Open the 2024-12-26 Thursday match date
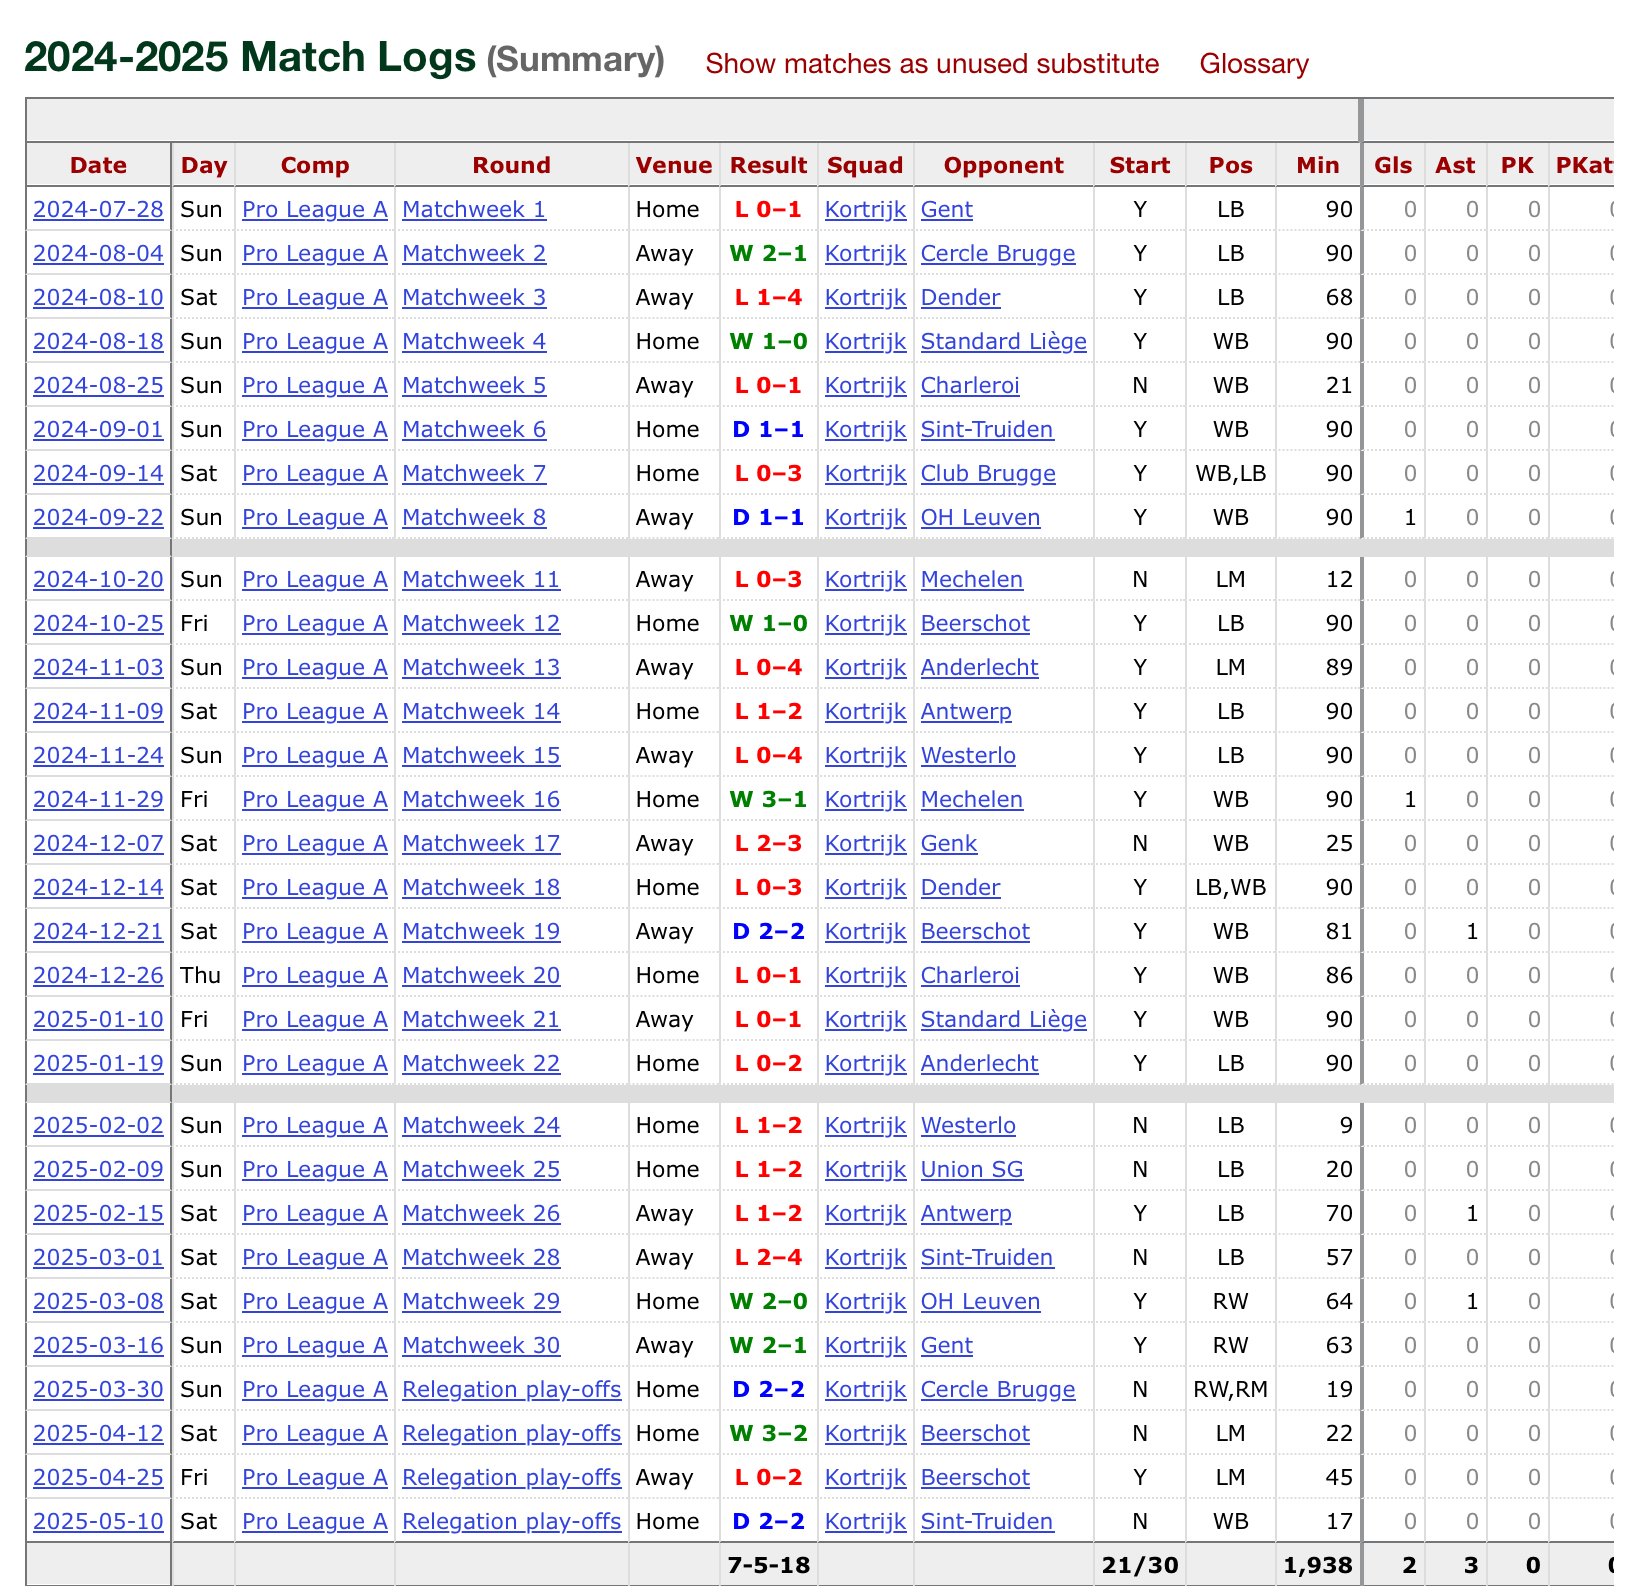 pyautogui.click(x=98, y=976)
